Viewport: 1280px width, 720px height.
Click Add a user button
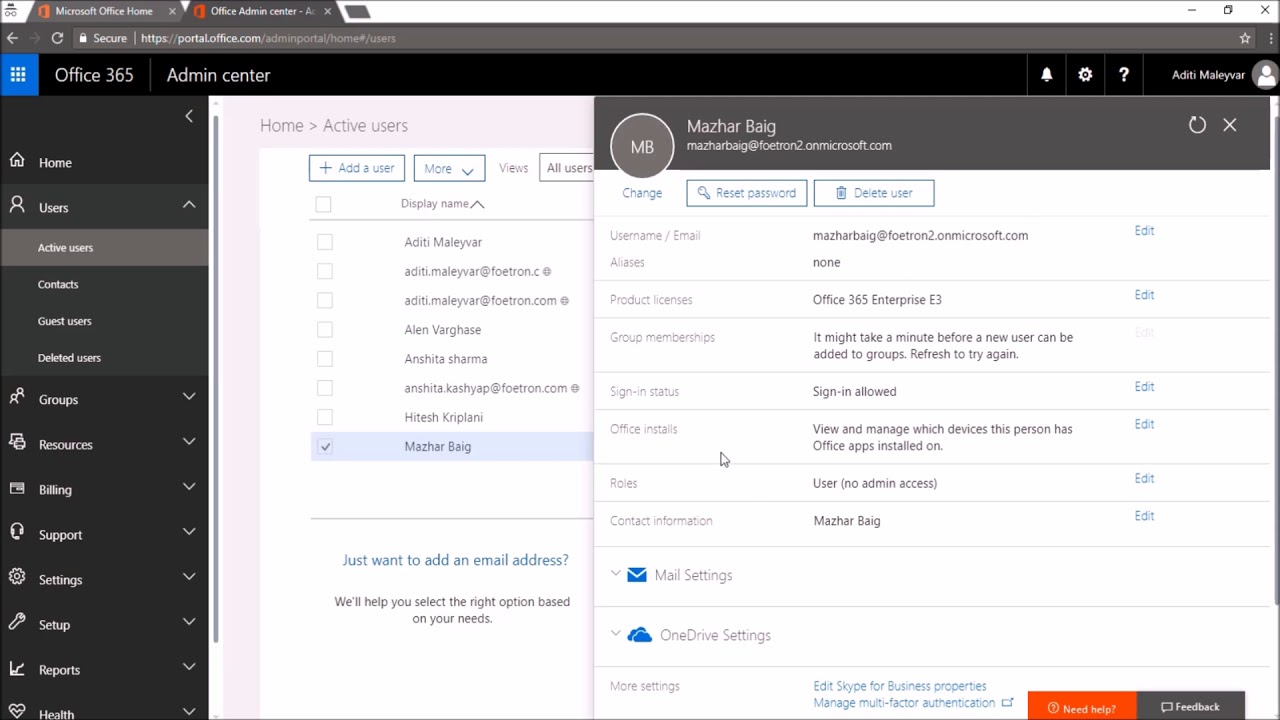point(357,168)
